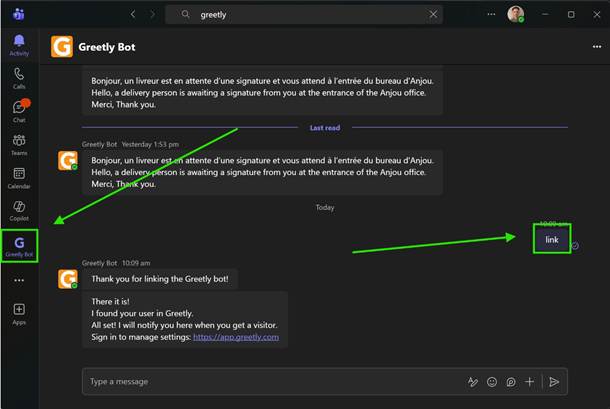The height and width of the screenshot is (409, 610).
Task: Open the Activity feed in sidebar
Action: tap(19, 45)
